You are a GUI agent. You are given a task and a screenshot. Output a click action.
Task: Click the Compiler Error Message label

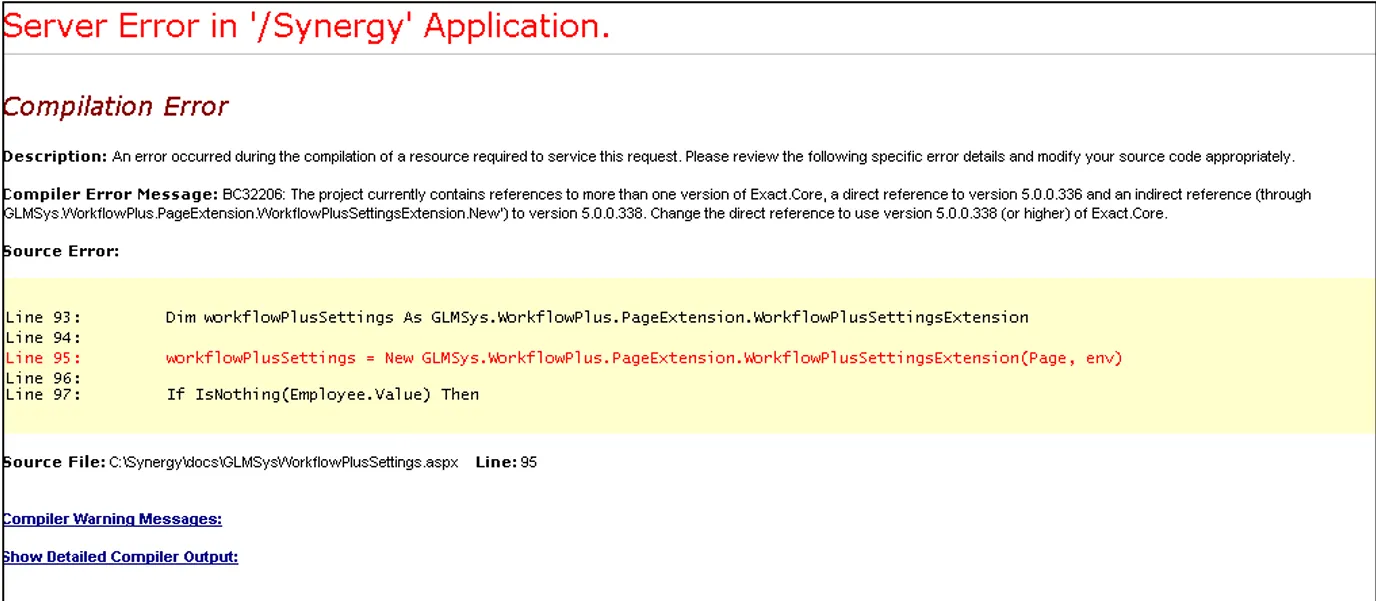110,194
